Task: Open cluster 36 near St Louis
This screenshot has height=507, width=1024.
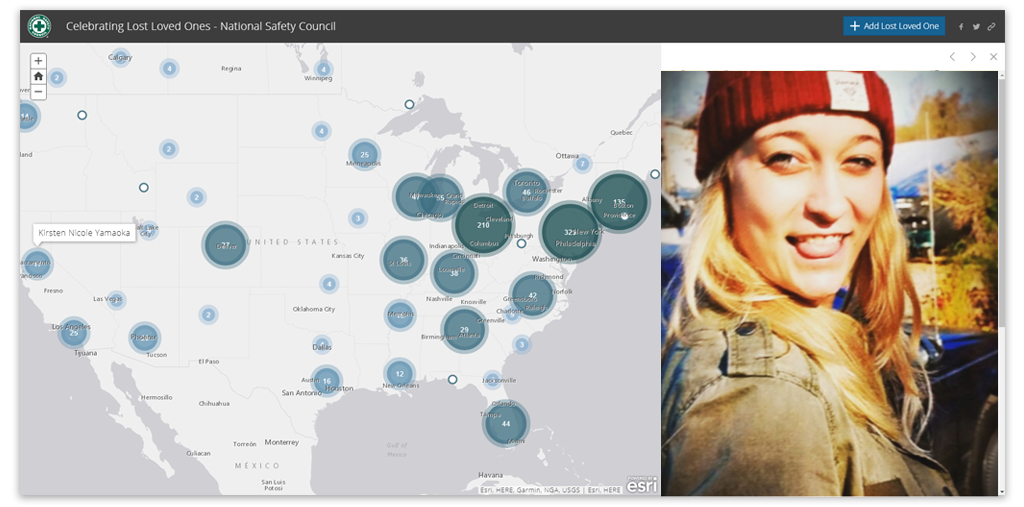Action: 404,259
